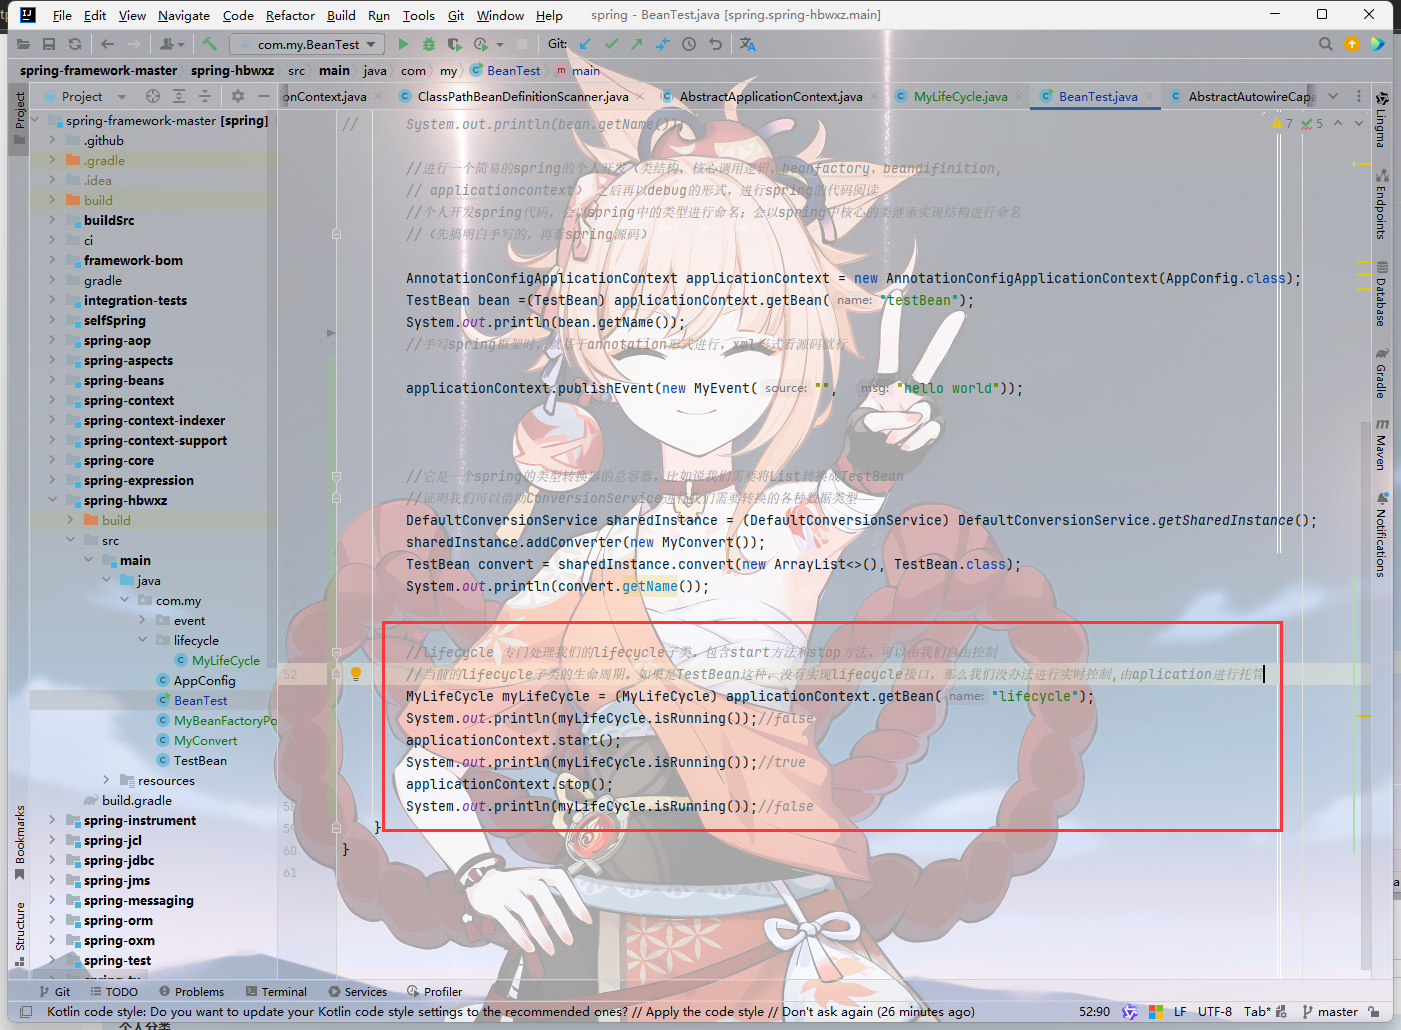Switch to ClassPathBeanDefinitionScanner.java tab
This screenshot has height=1030, width=1401.
(522, 96)
